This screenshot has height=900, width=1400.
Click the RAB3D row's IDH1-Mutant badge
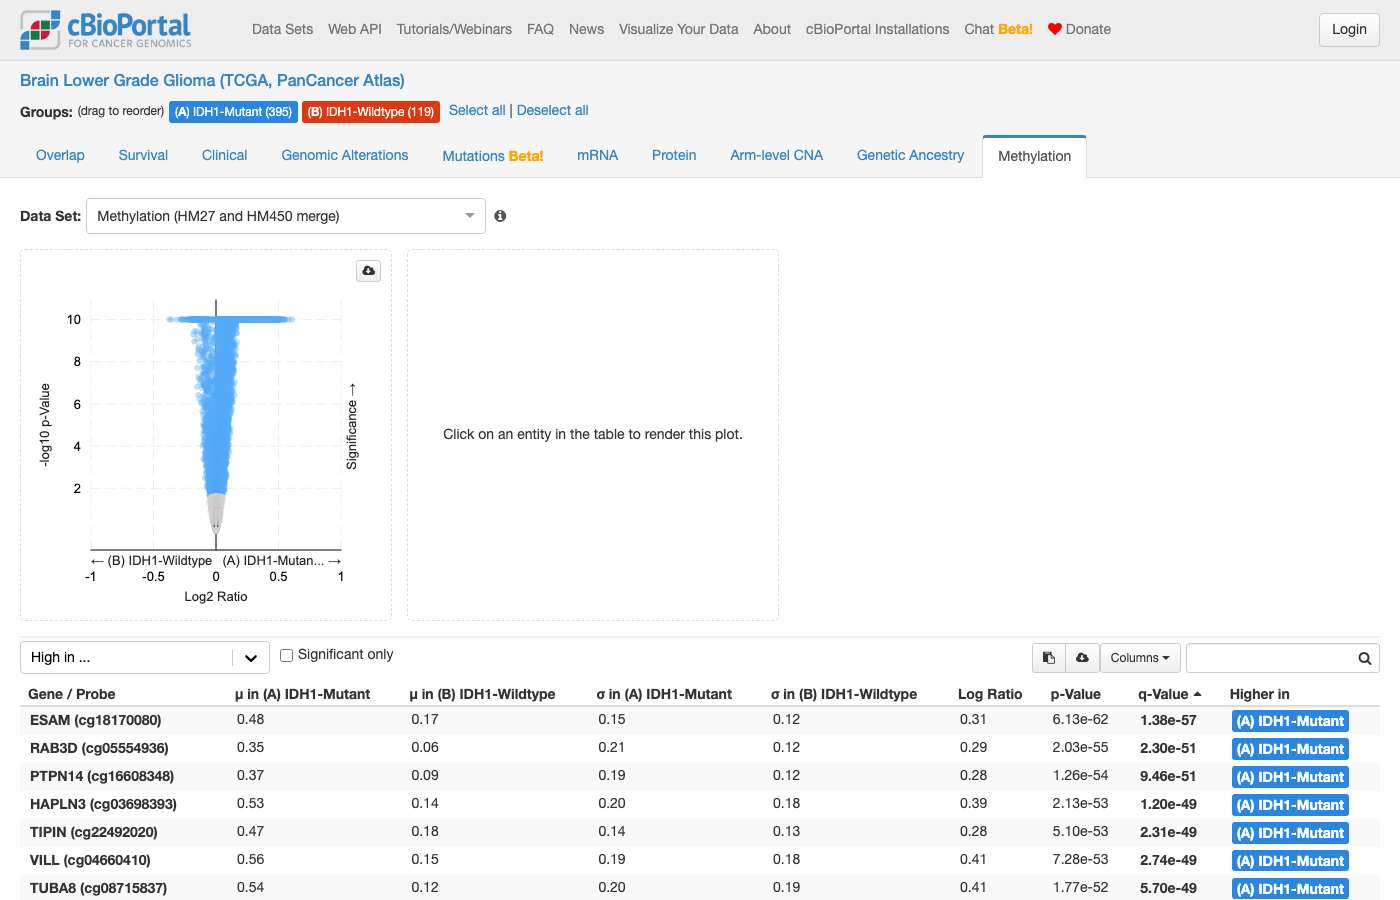1290,749
